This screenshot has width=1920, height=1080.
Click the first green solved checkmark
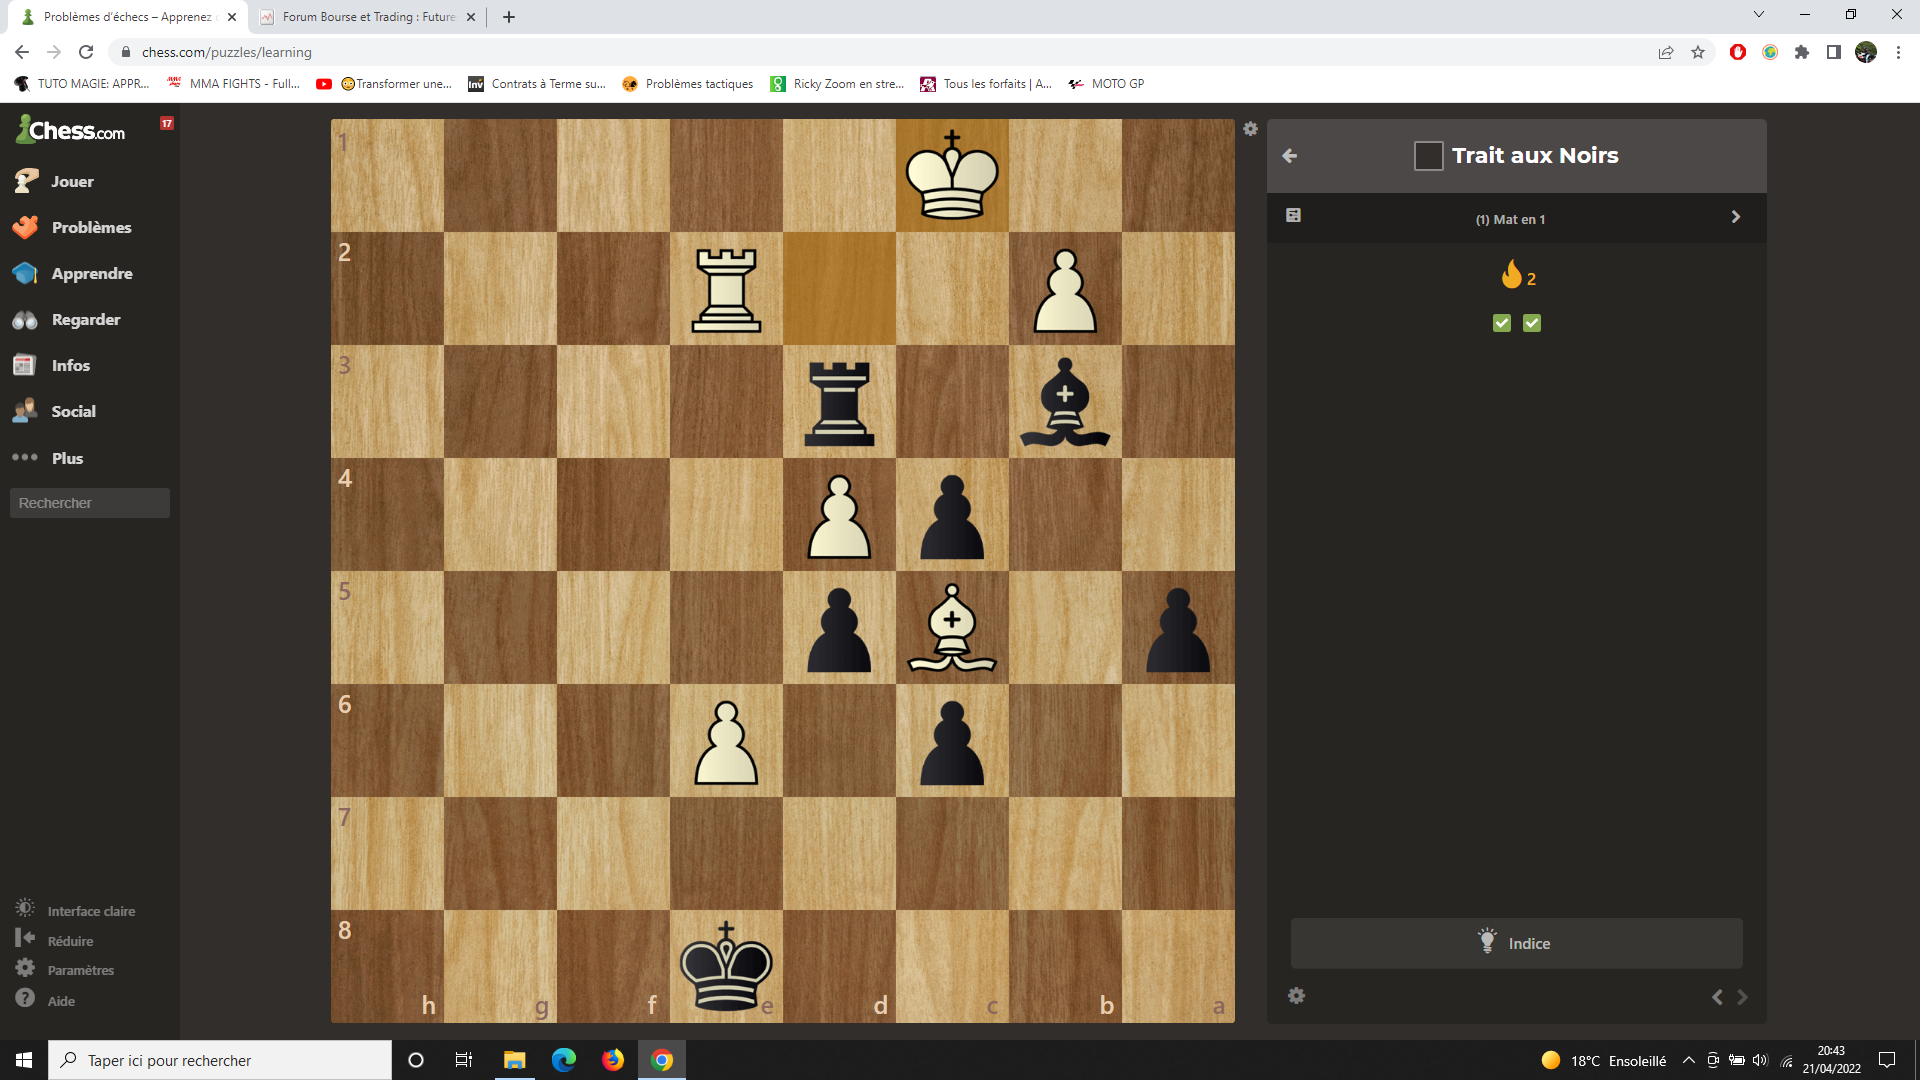tap(1501, 323)
